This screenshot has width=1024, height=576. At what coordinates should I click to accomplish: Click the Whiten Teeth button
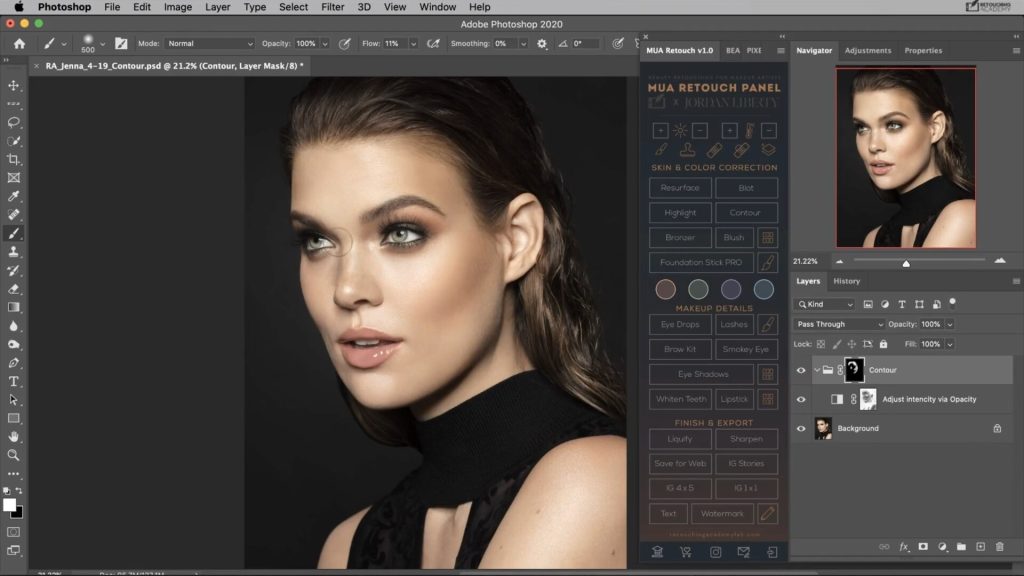coord(680,398)
